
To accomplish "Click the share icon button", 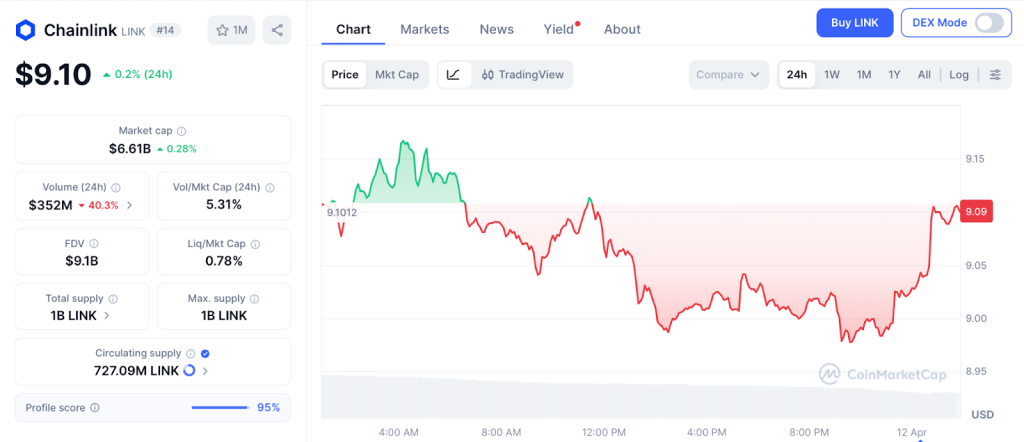I will click(x=277, y=30).
